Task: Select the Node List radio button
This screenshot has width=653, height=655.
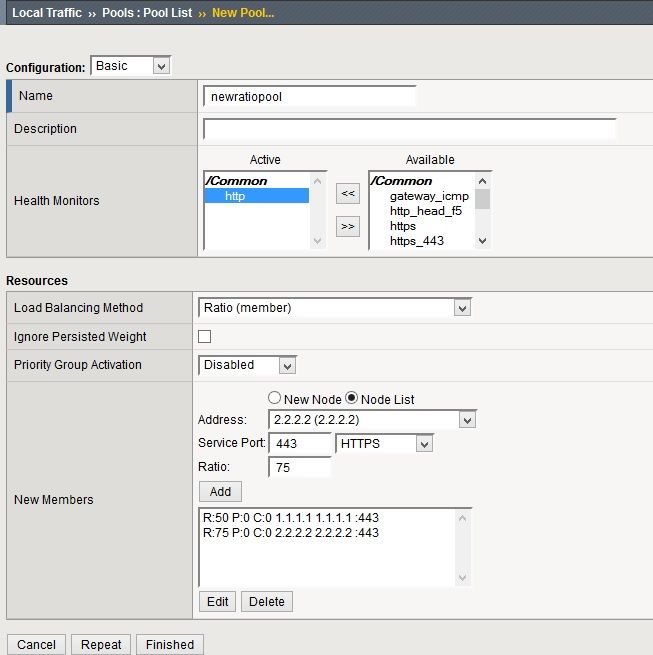Action: pos(351,399)
